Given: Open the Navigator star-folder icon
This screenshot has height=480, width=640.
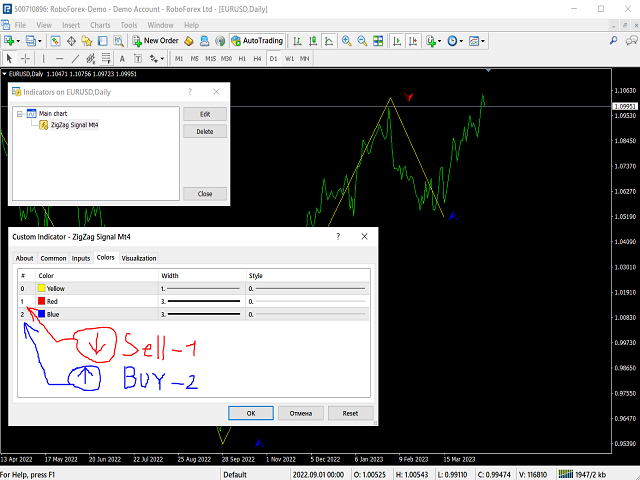Looking at the screenshot, I should point(87,41).
